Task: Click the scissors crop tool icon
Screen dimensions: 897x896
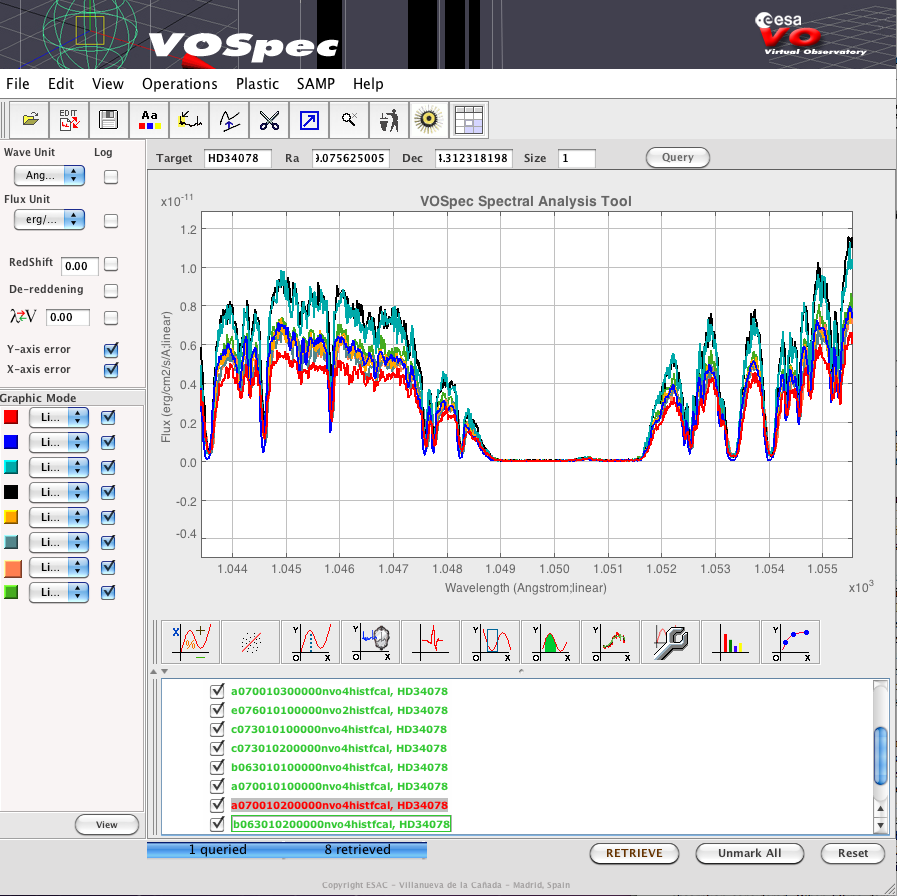Action: coord(269,120)
